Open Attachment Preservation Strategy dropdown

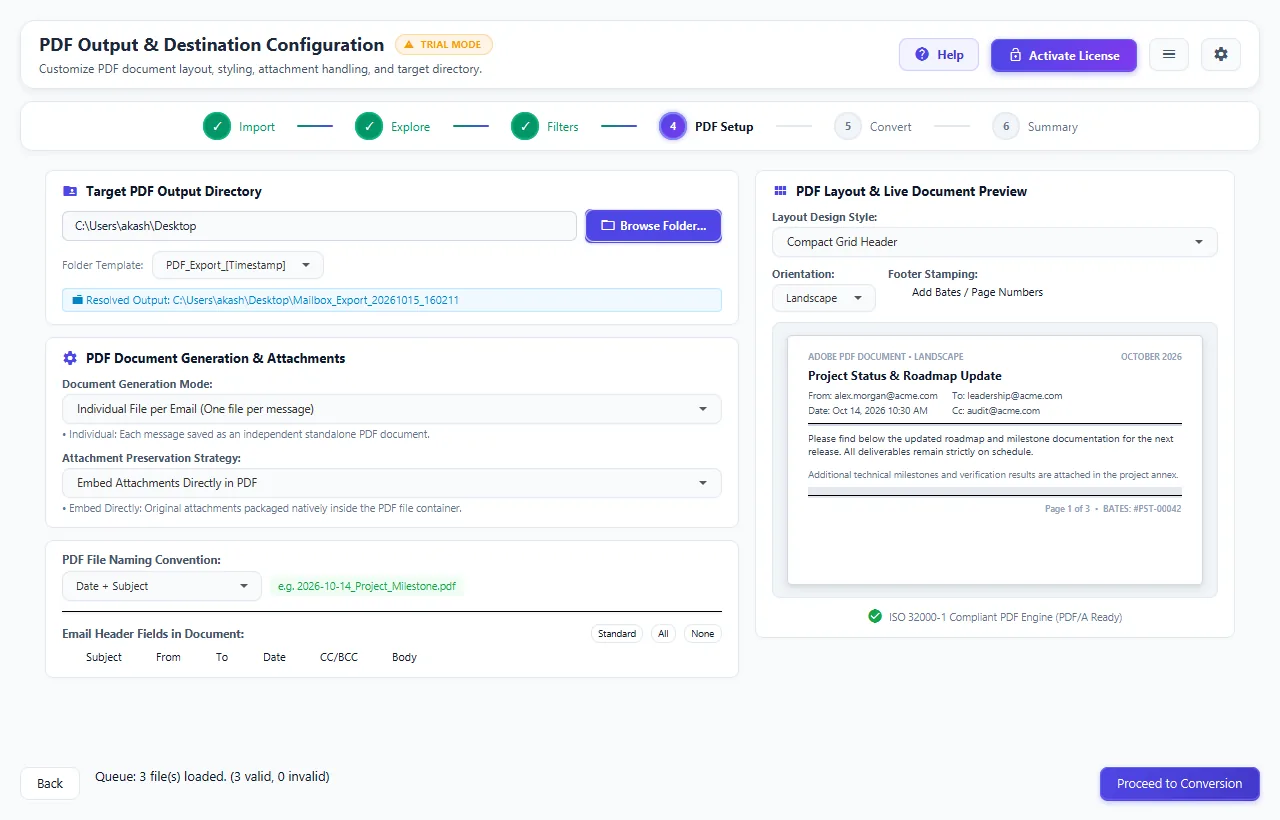click(392, 483)
